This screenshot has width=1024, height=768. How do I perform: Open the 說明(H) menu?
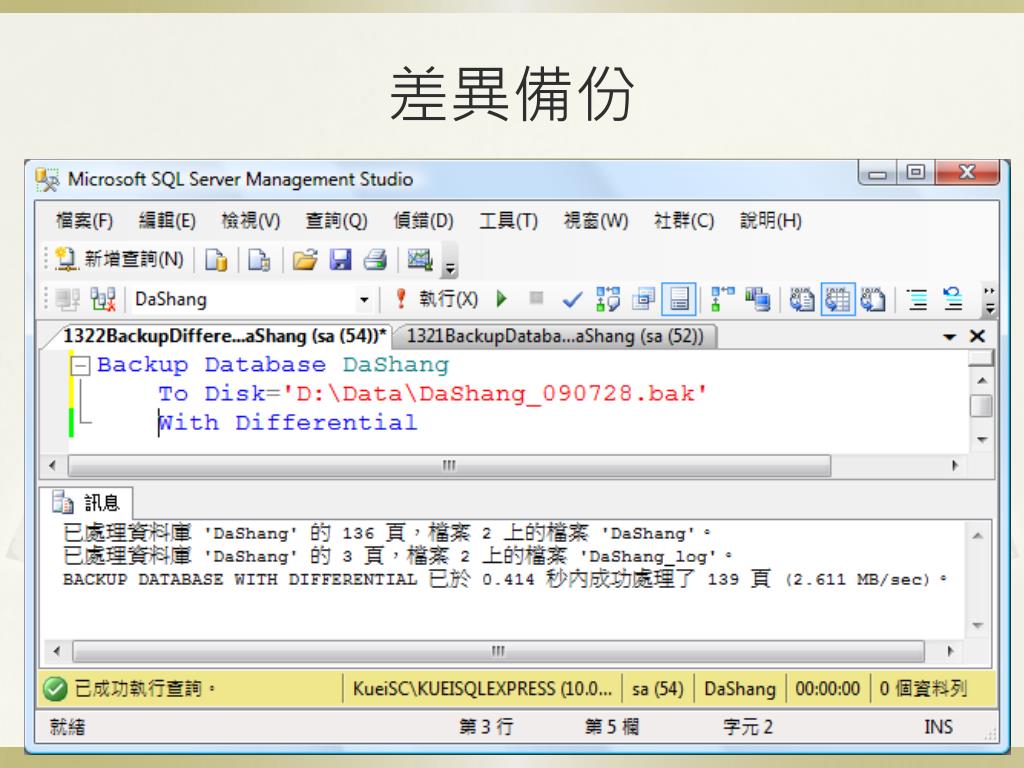point(771,221)
